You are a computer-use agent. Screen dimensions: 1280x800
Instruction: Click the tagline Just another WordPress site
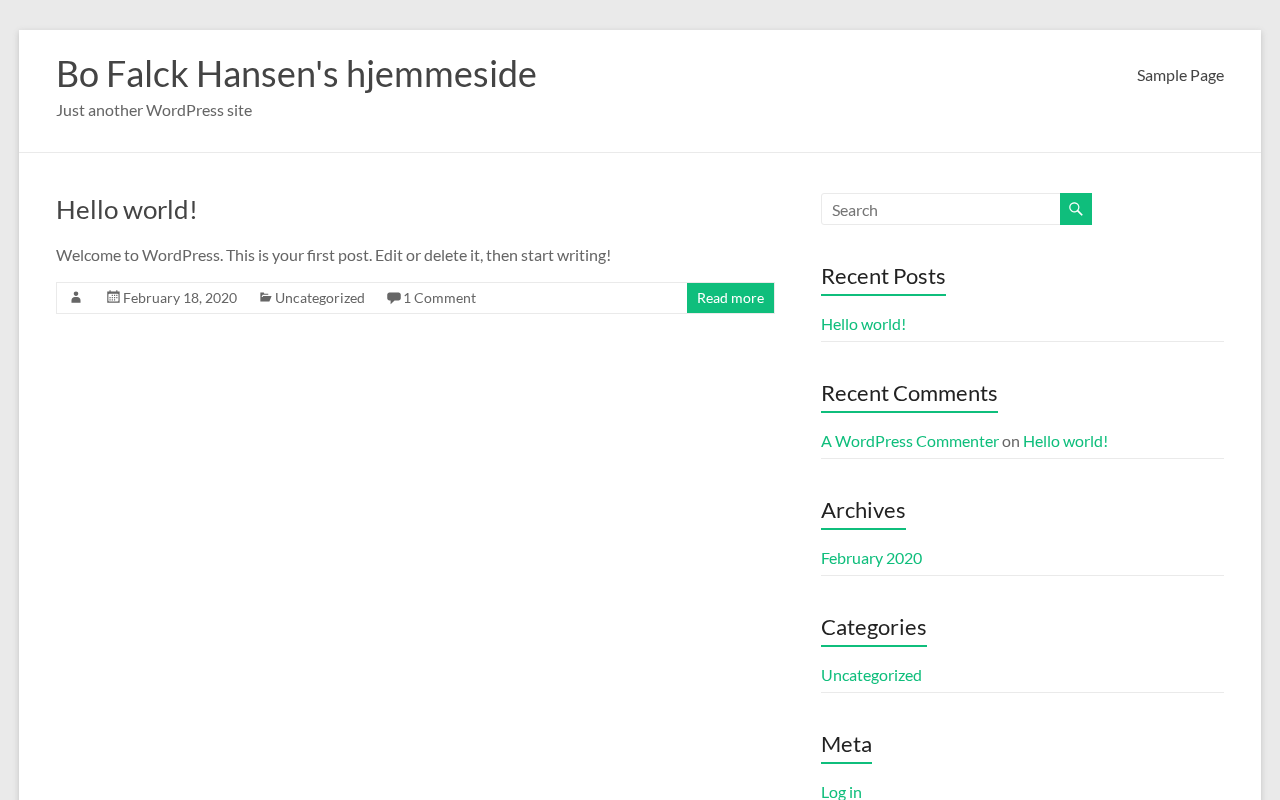154,110
